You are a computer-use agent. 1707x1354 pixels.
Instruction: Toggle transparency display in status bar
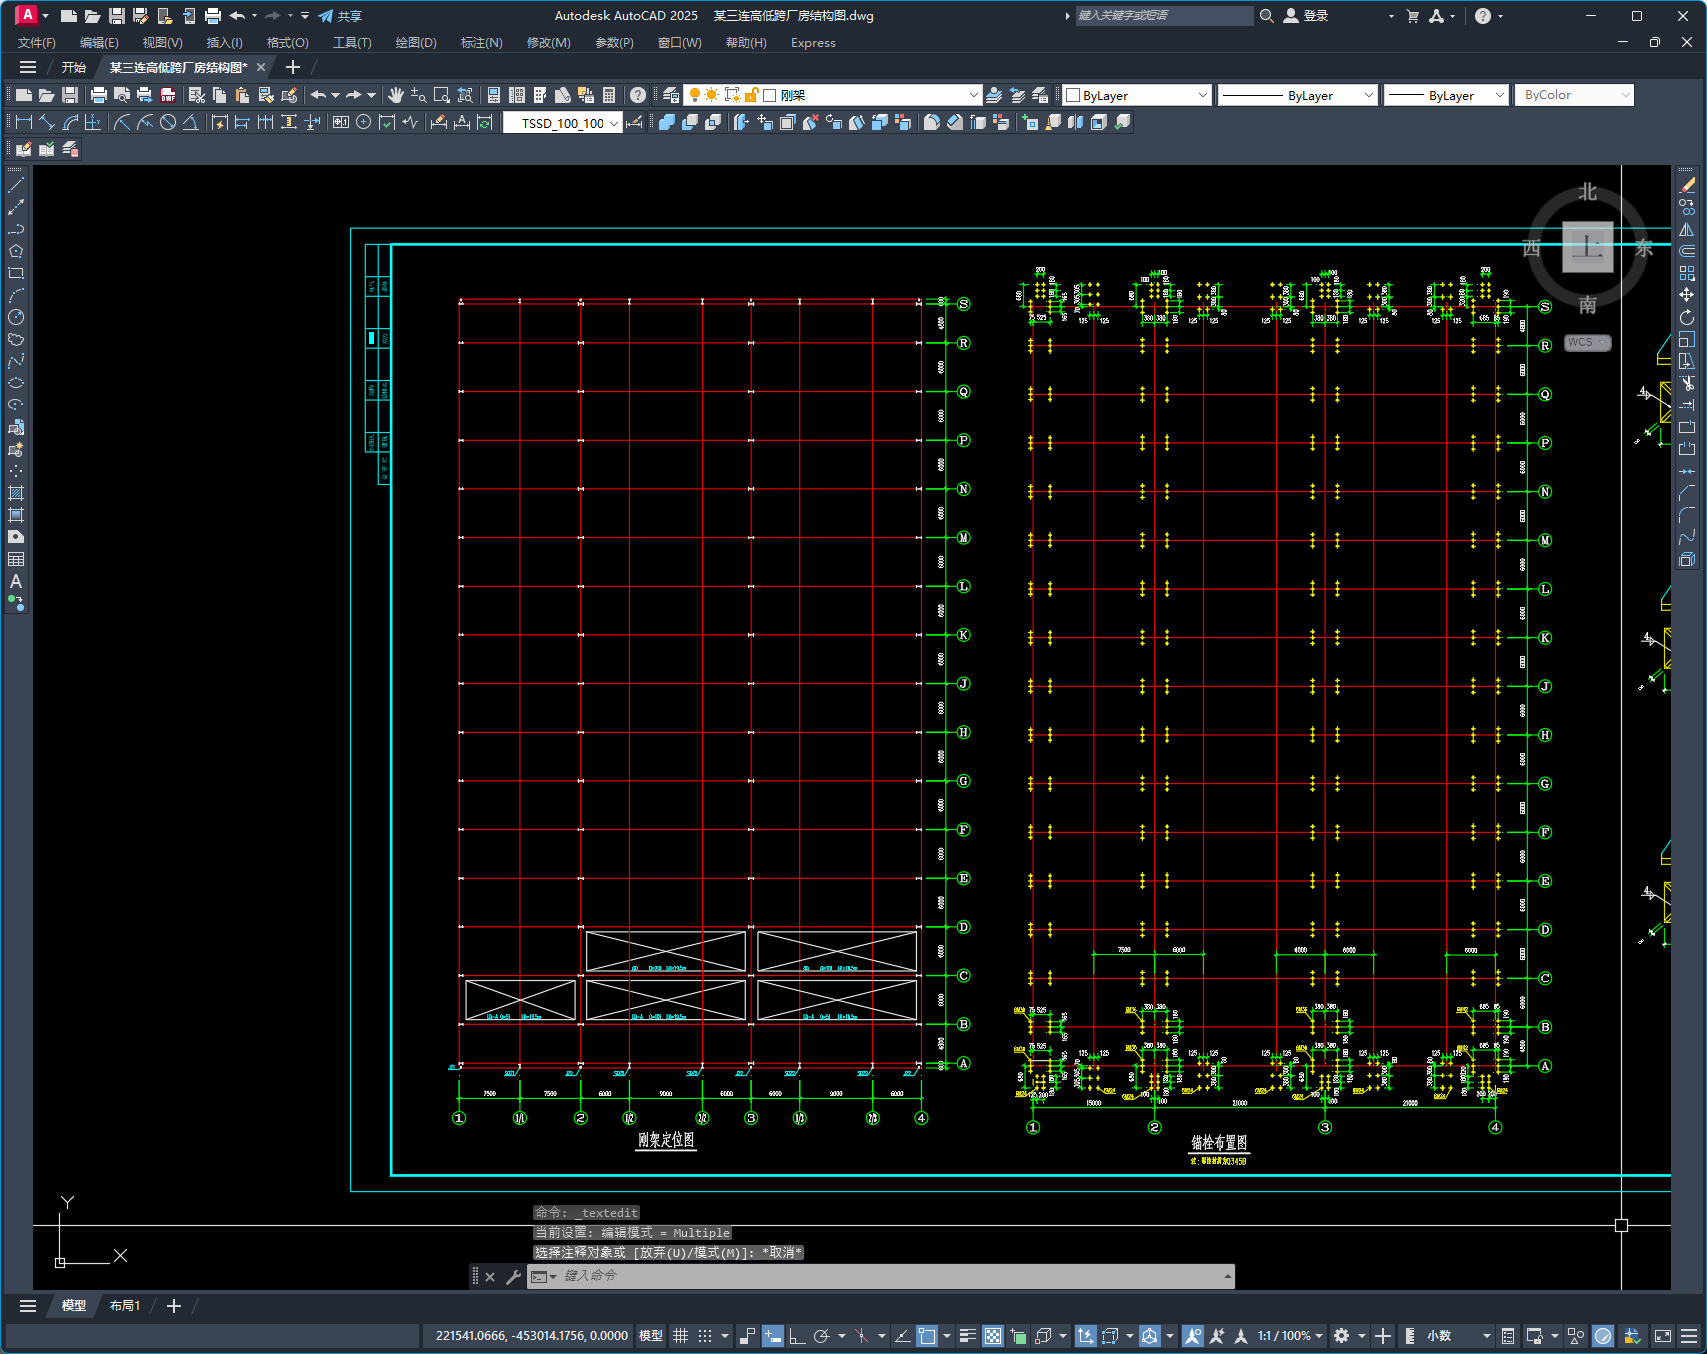coord(993,1336)
